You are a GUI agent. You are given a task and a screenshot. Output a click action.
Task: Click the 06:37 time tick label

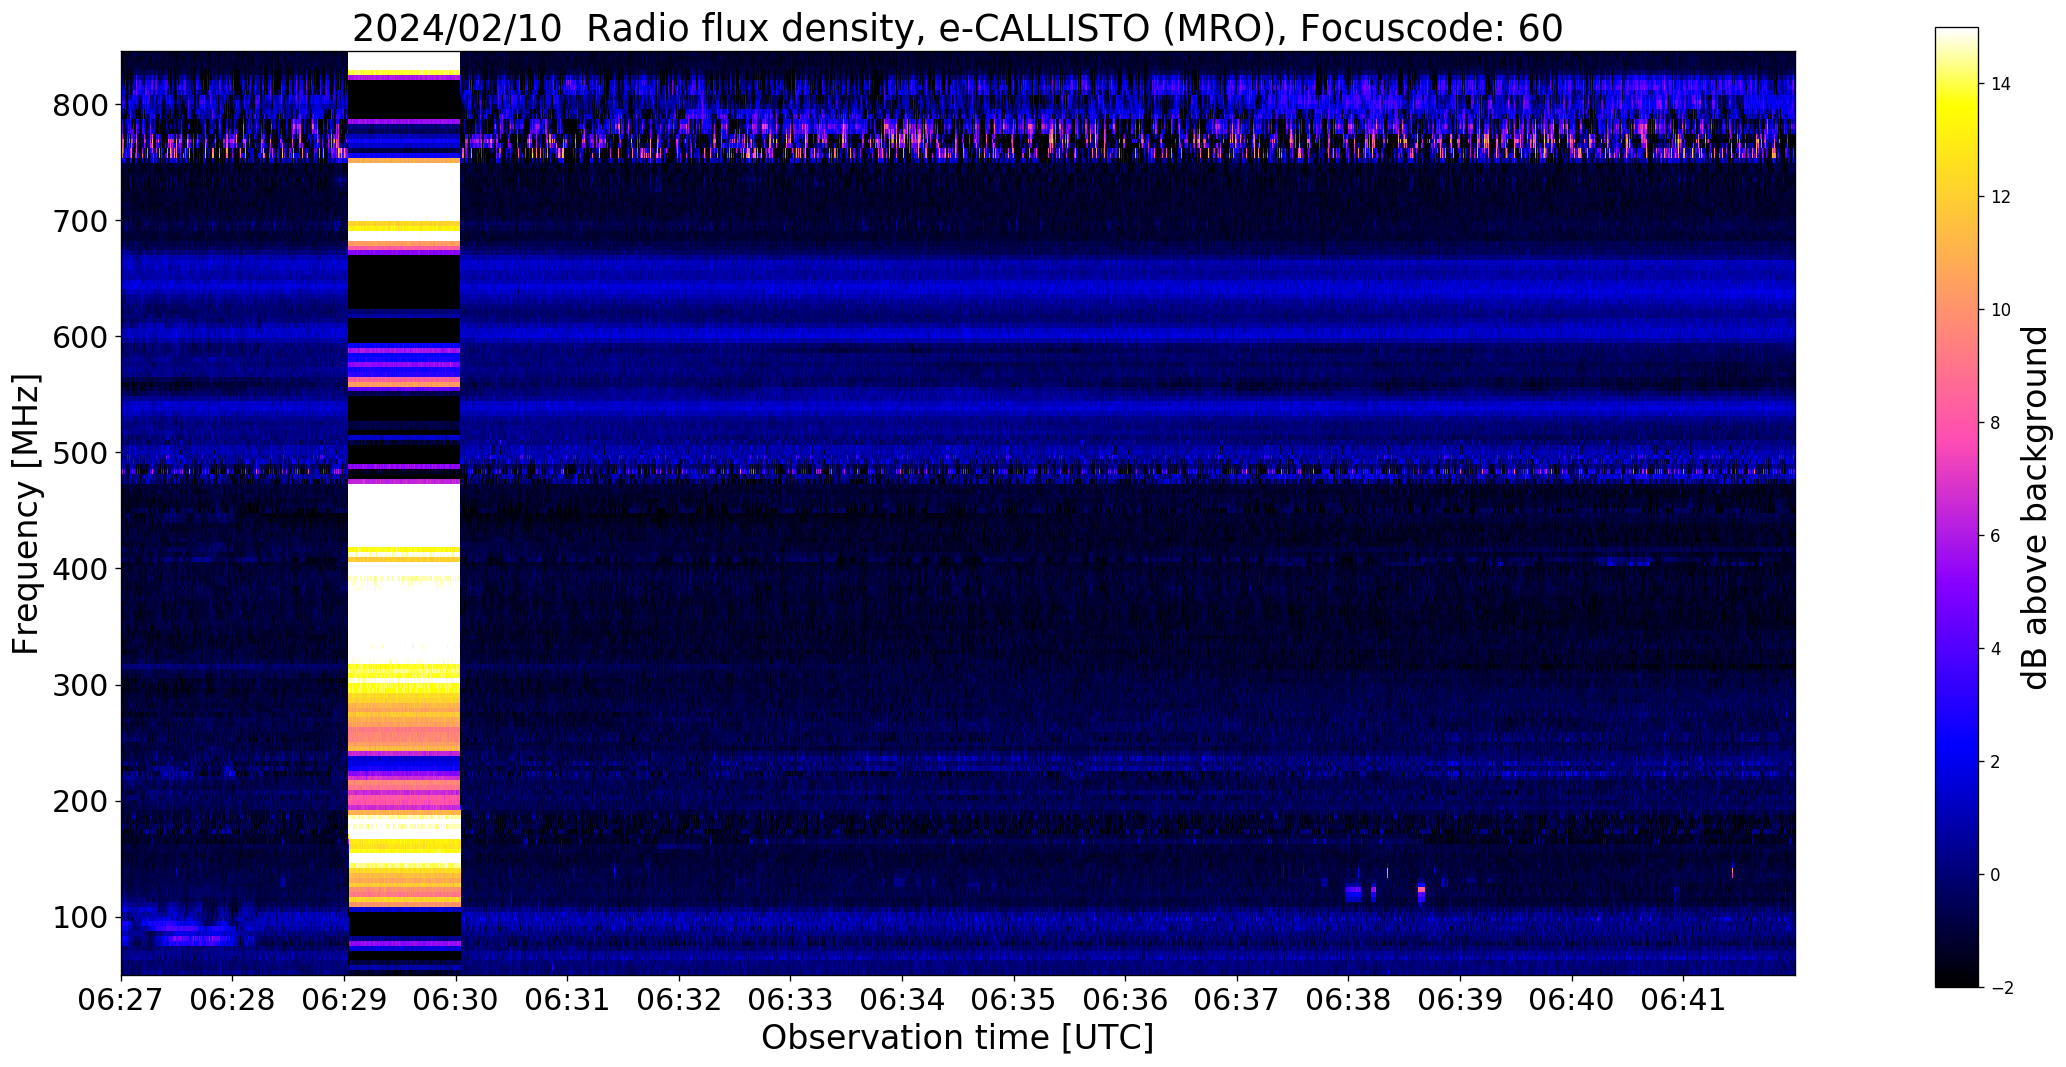pyautogui.click(x=1238, y=1000)
